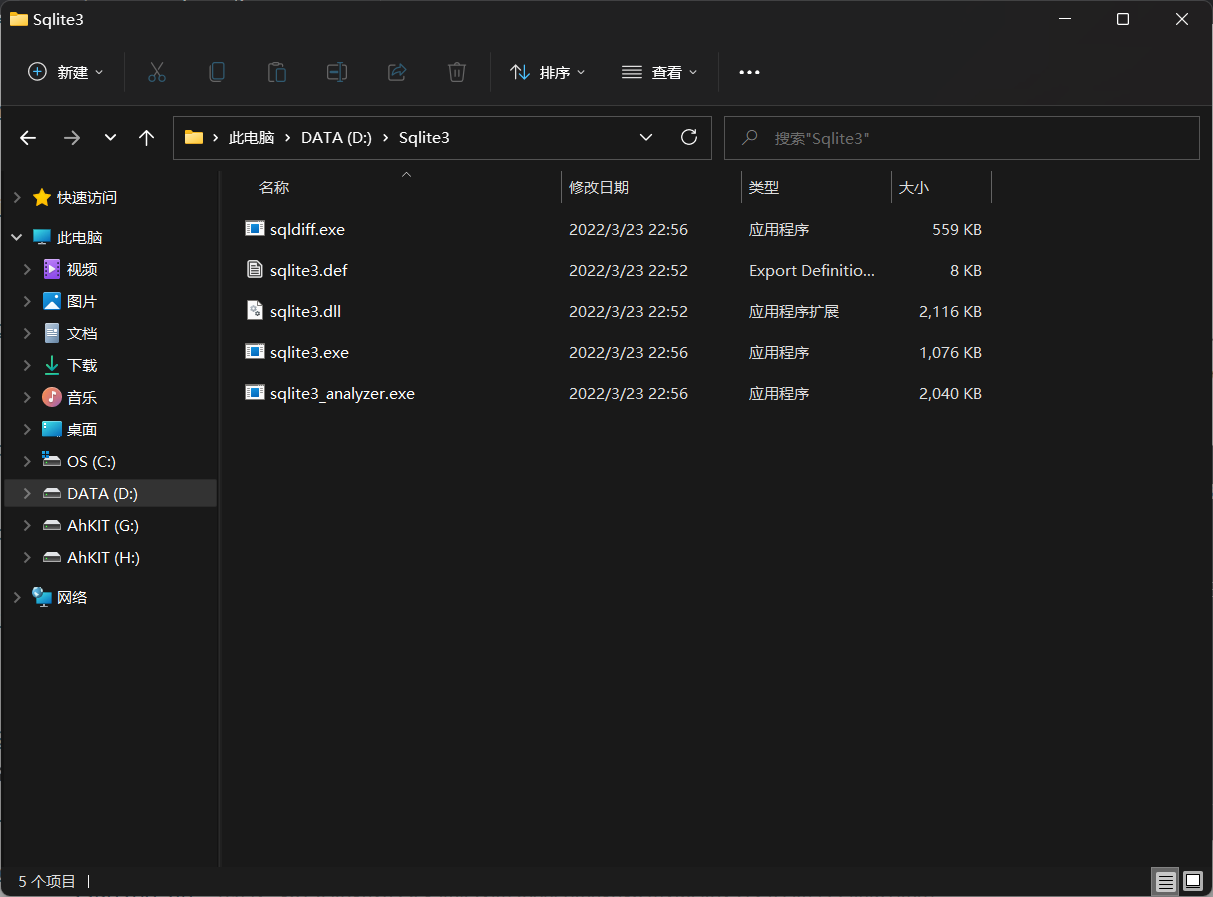Select file name sqlite3.dll
This screenshot has width=1213, height=897.
tap(305, 312)
